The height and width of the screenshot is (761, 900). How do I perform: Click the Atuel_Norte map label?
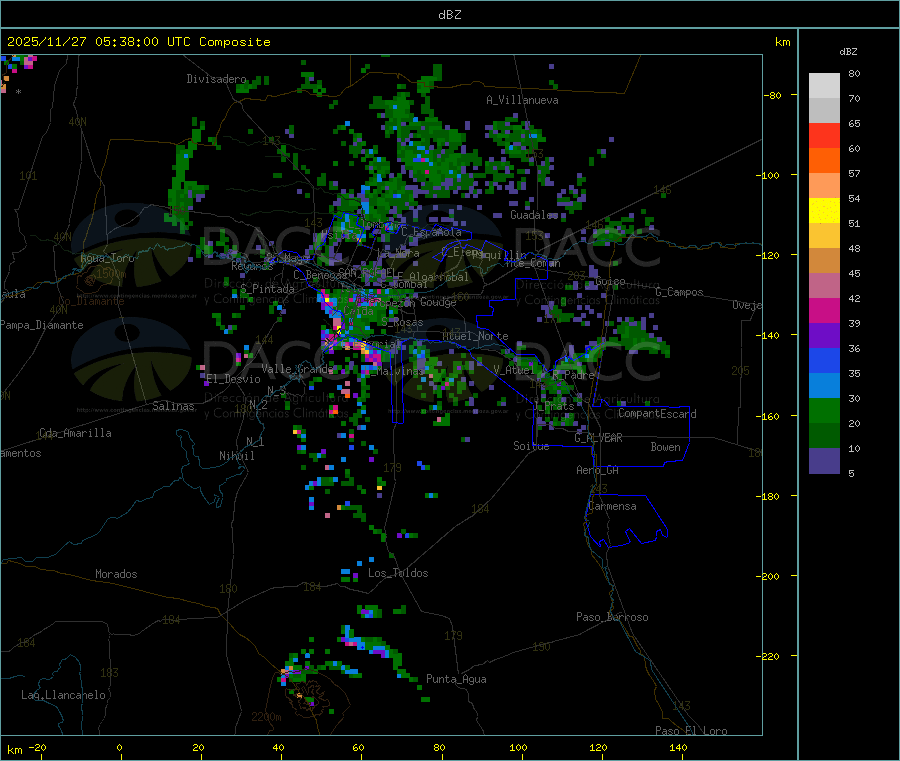475,336
